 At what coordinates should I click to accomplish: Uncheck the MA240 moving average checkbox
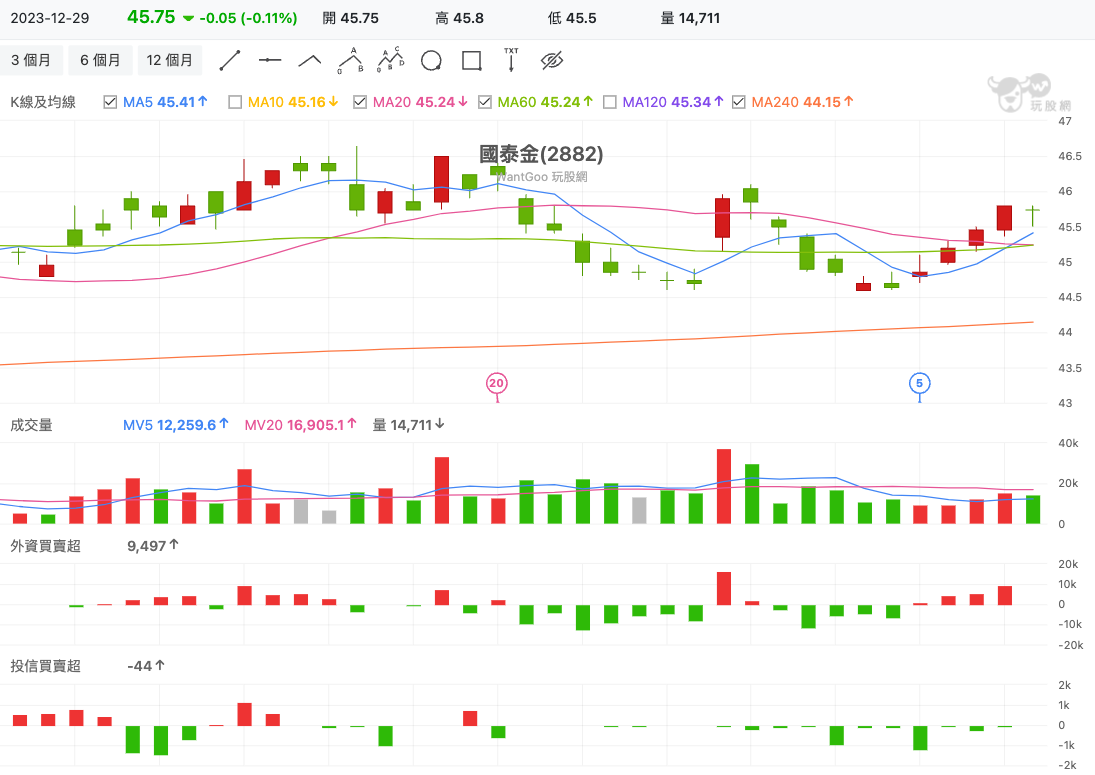[738, 102]
